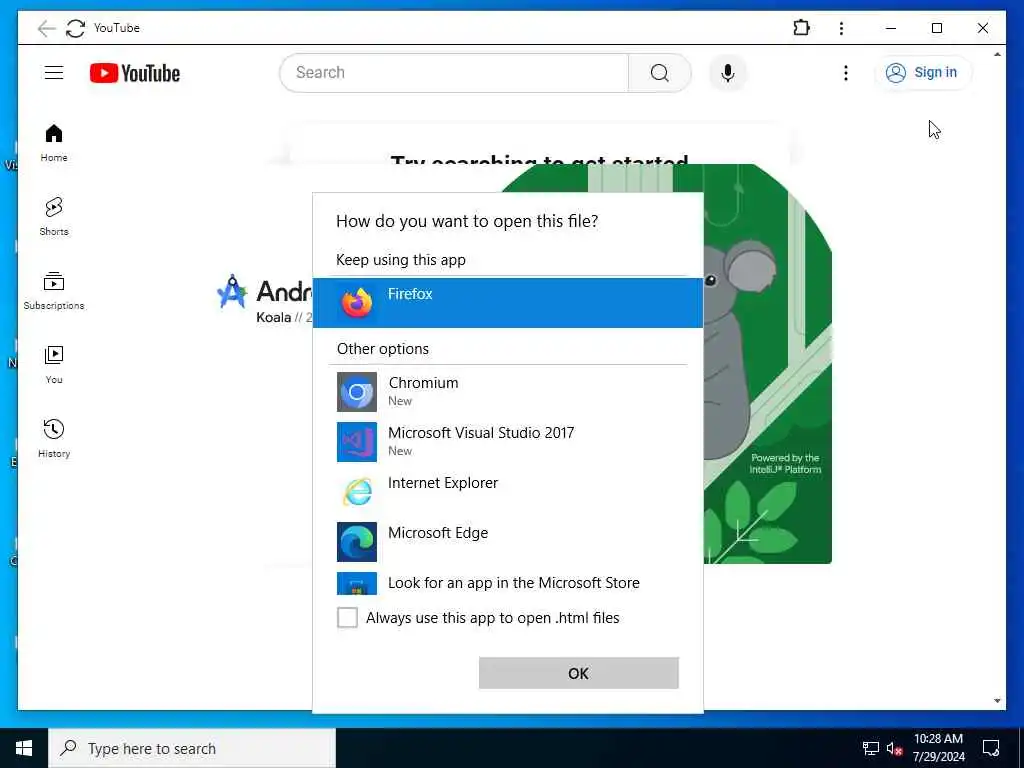The width and height of the screenshot is (1024, 768).
Task: Open the extensions puzzle icon
Action: click(x=801, y=28)
